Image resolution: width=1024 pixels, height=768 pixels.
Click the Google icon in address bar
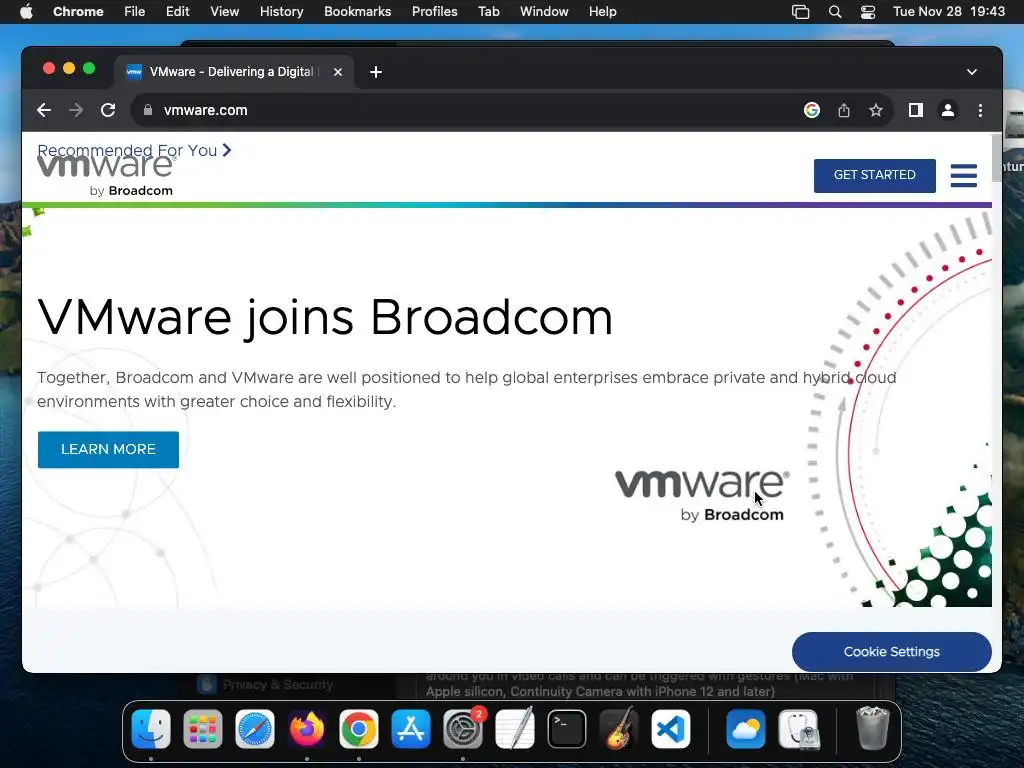coord(812,110)
